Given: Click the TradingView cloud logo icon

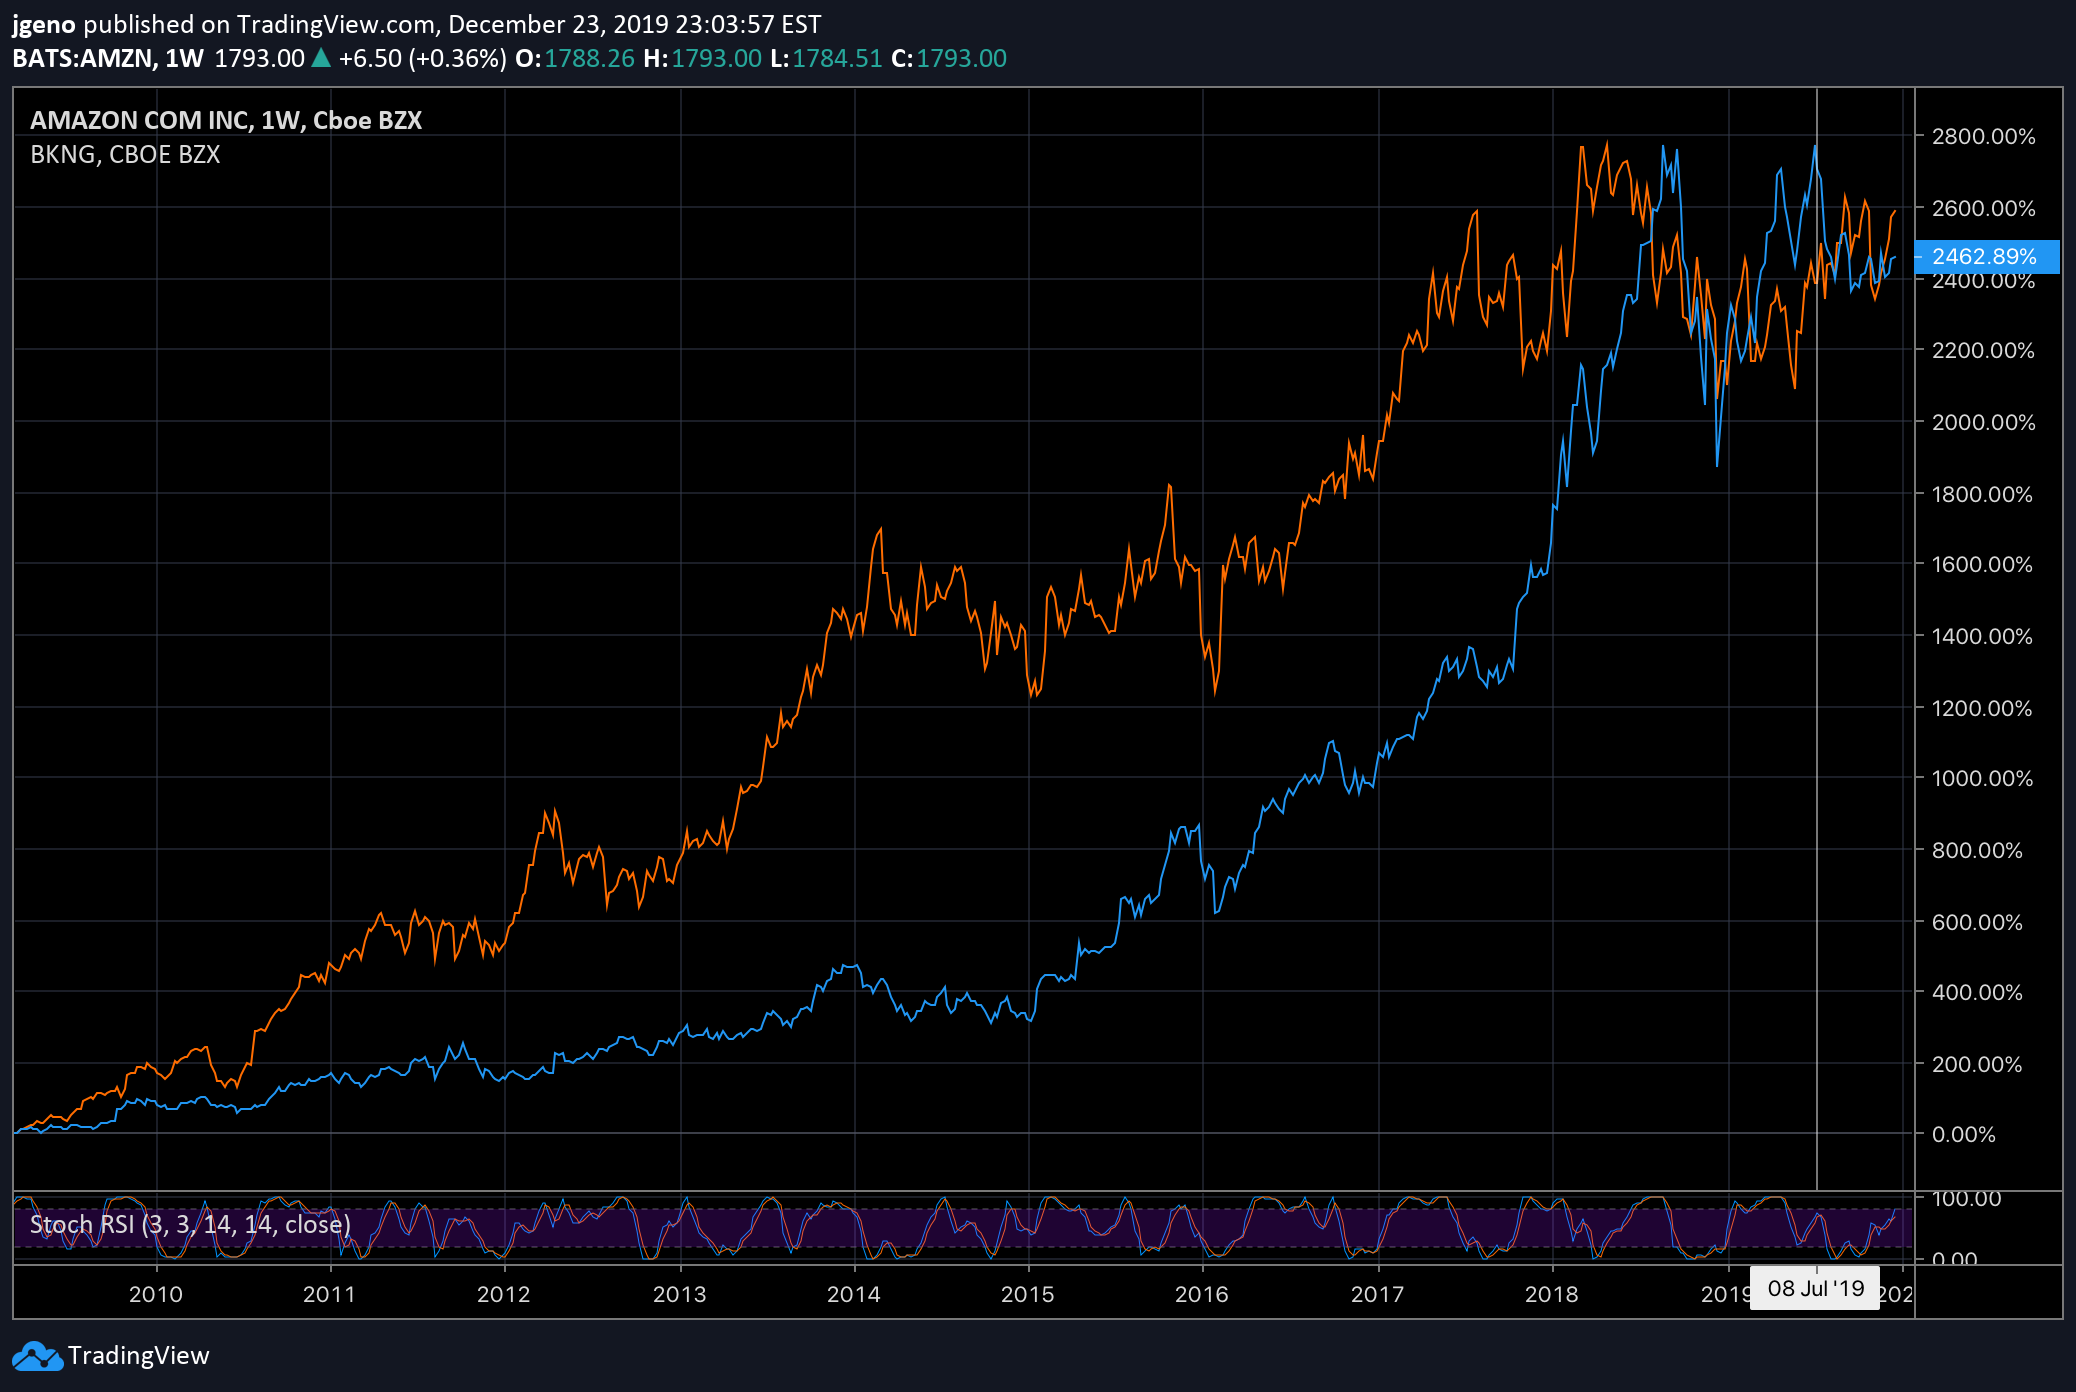Looking at the screenshot, I should tap(37, 1356).
